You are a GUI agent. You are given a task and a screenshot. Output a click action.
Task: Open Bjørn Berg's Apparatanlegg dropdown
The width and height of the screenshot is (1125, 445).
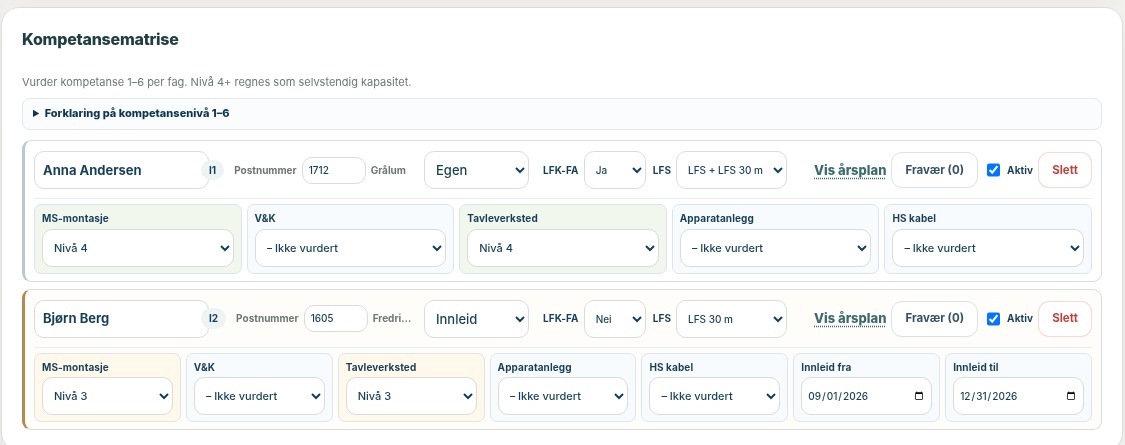coord(563,396)
